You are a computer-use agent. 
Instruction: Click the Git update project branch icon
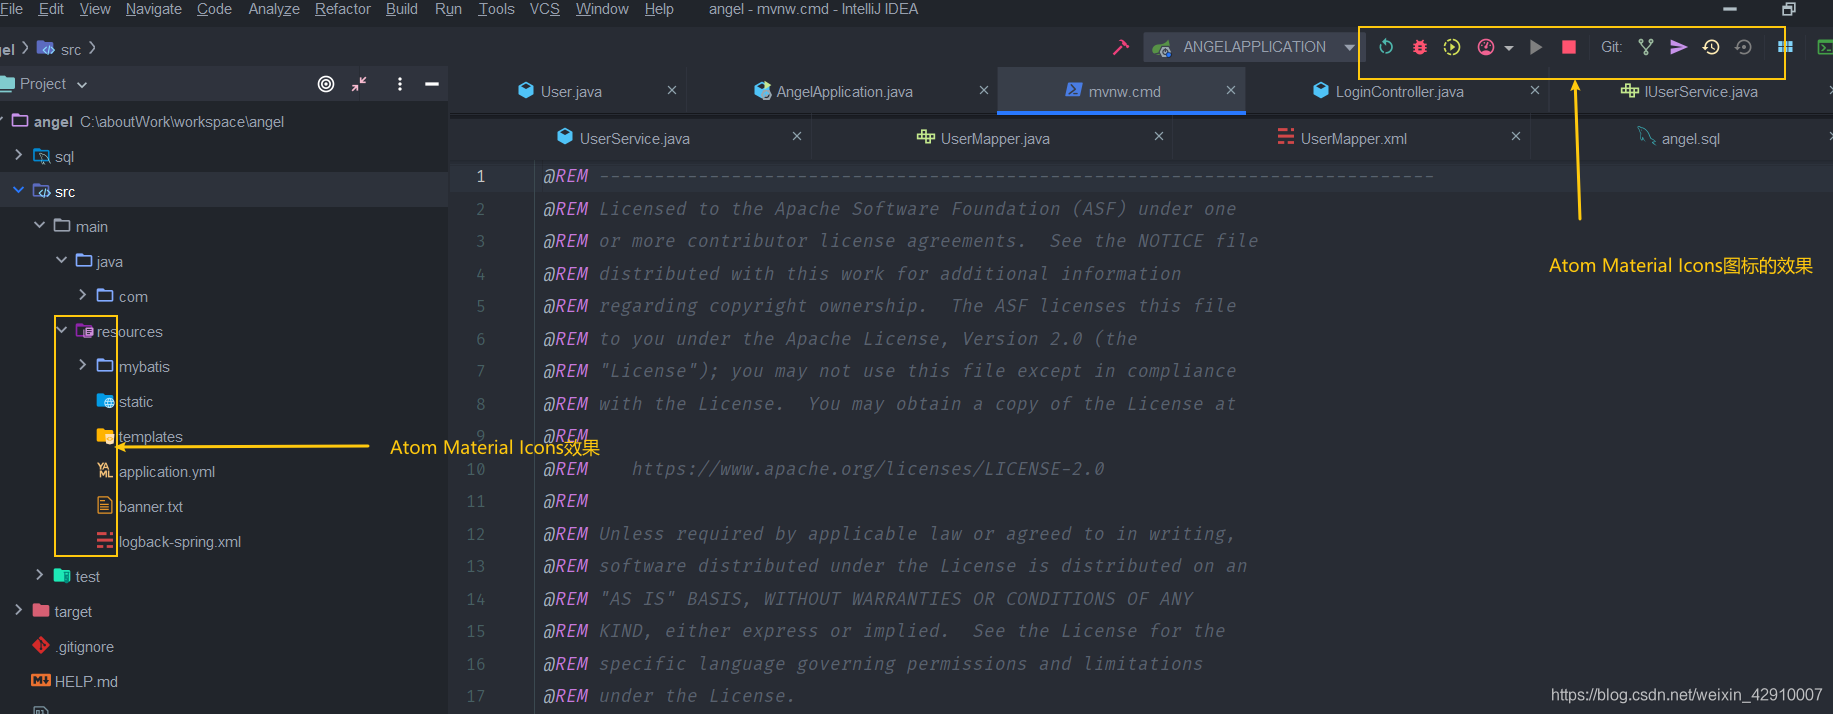(x=1646, y=47)
